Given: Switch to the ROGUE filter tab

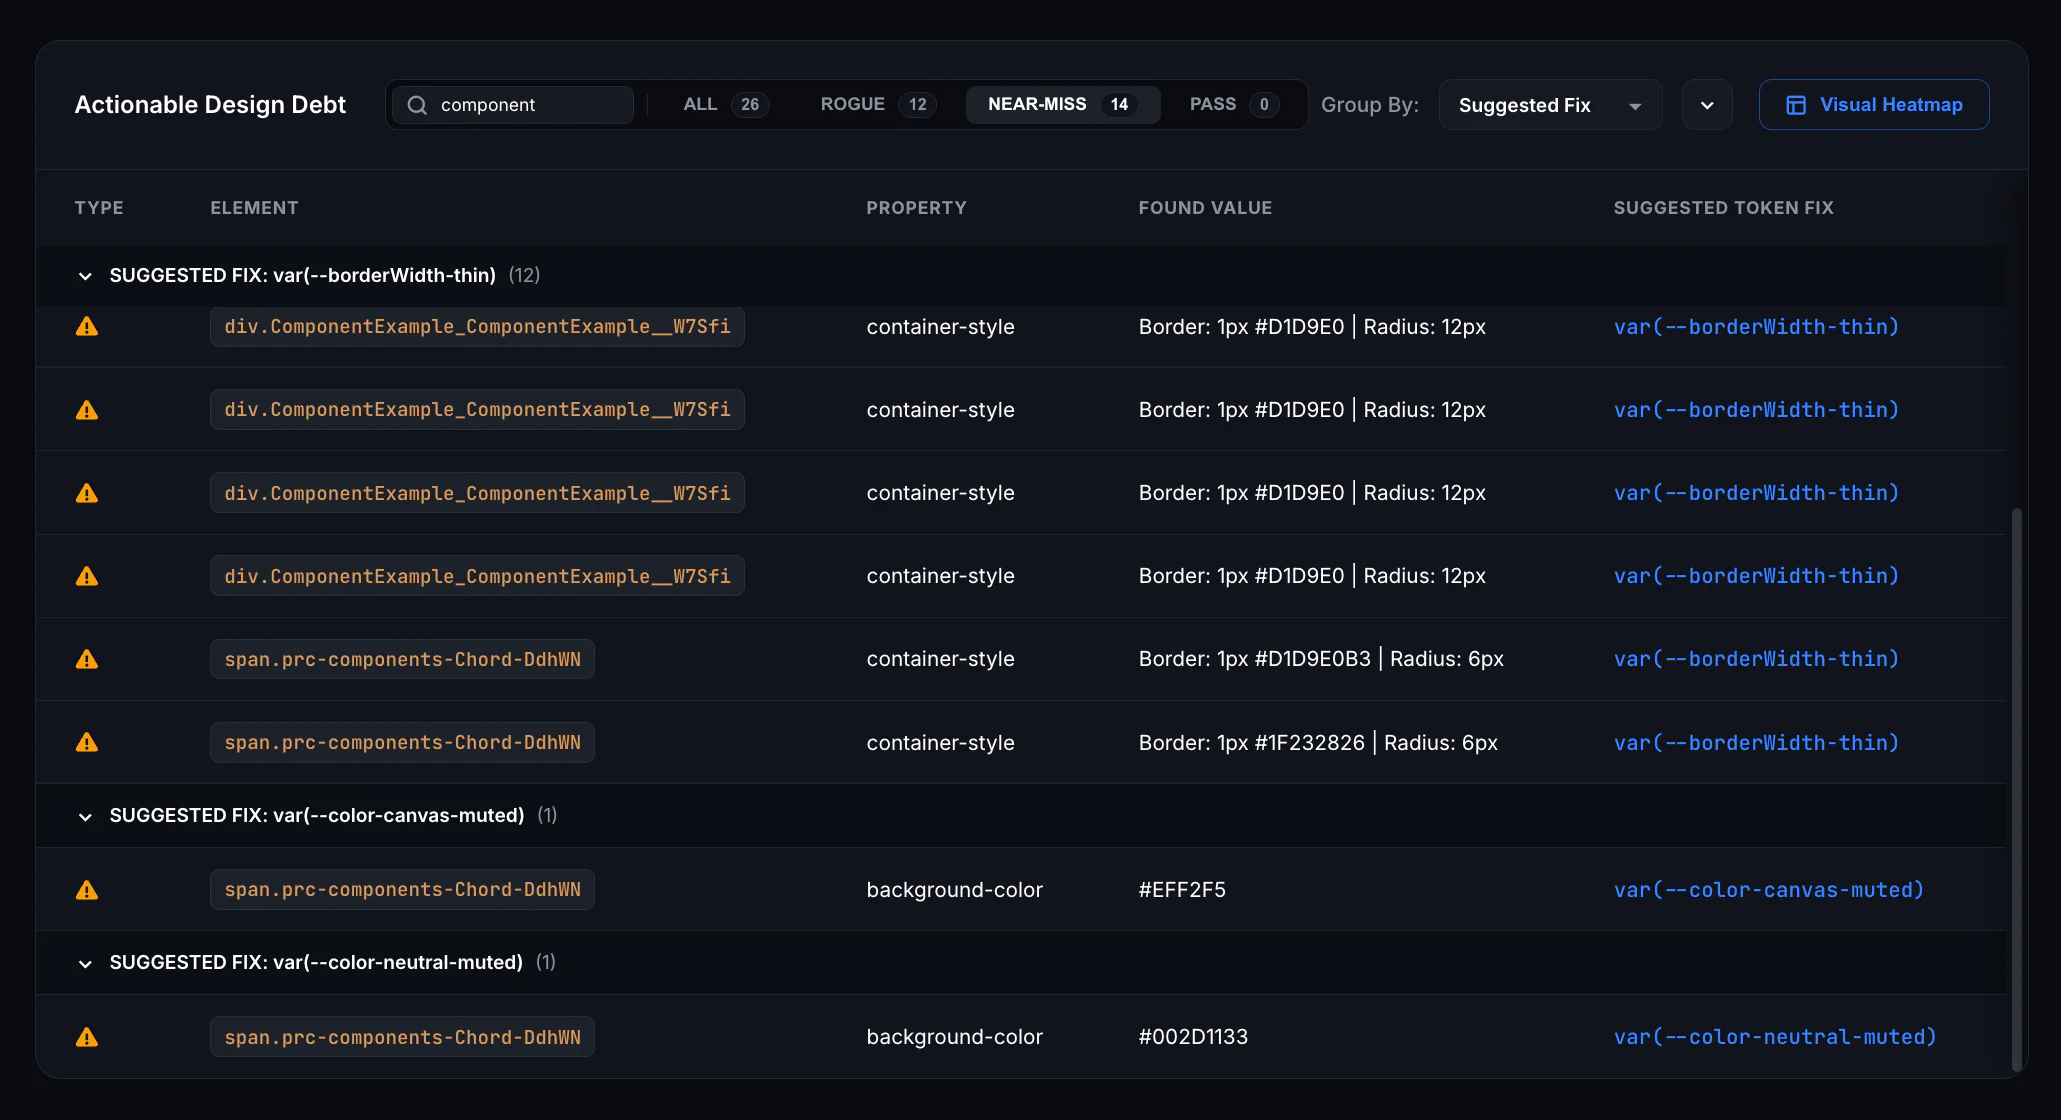Looking at the screenshot, I should (878, 105).
